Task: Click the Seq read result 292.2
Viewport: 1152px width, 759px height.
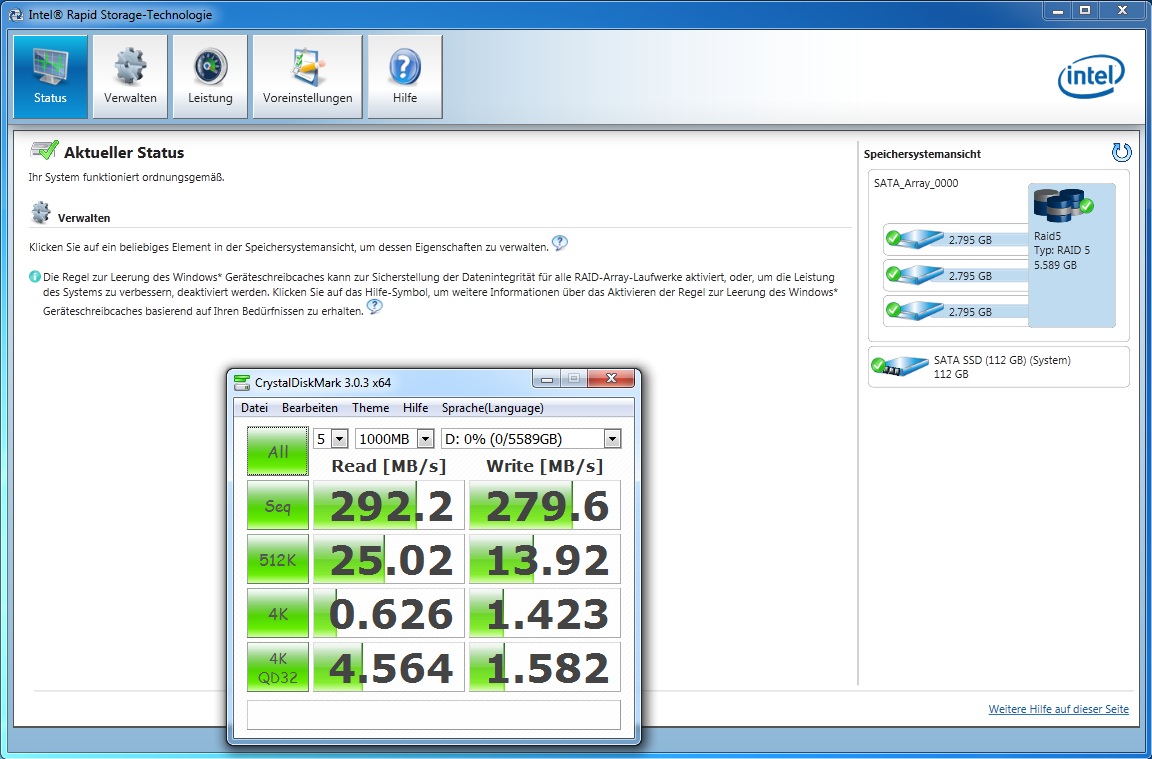Action: pyautogui.click(x=389, y=506)
